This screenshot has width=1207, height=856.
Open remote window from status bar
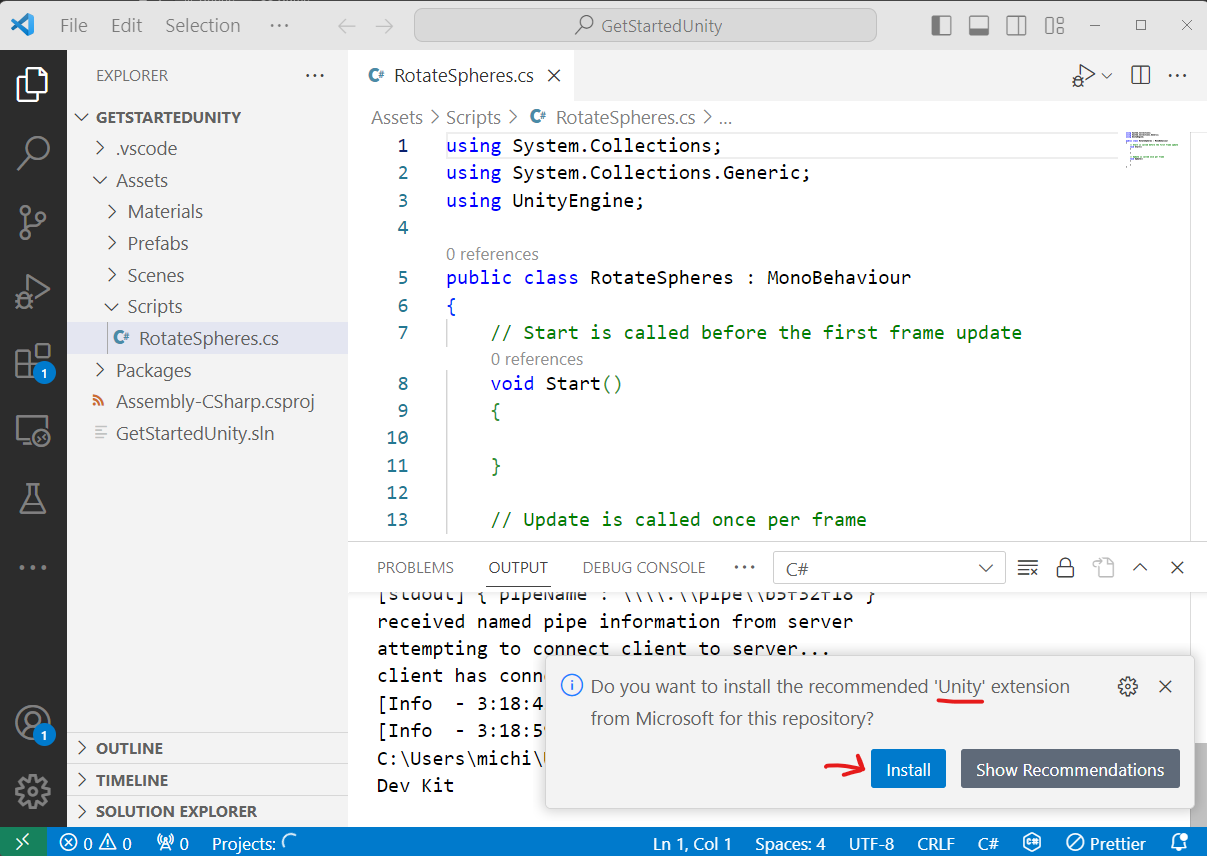coord(22,843)
